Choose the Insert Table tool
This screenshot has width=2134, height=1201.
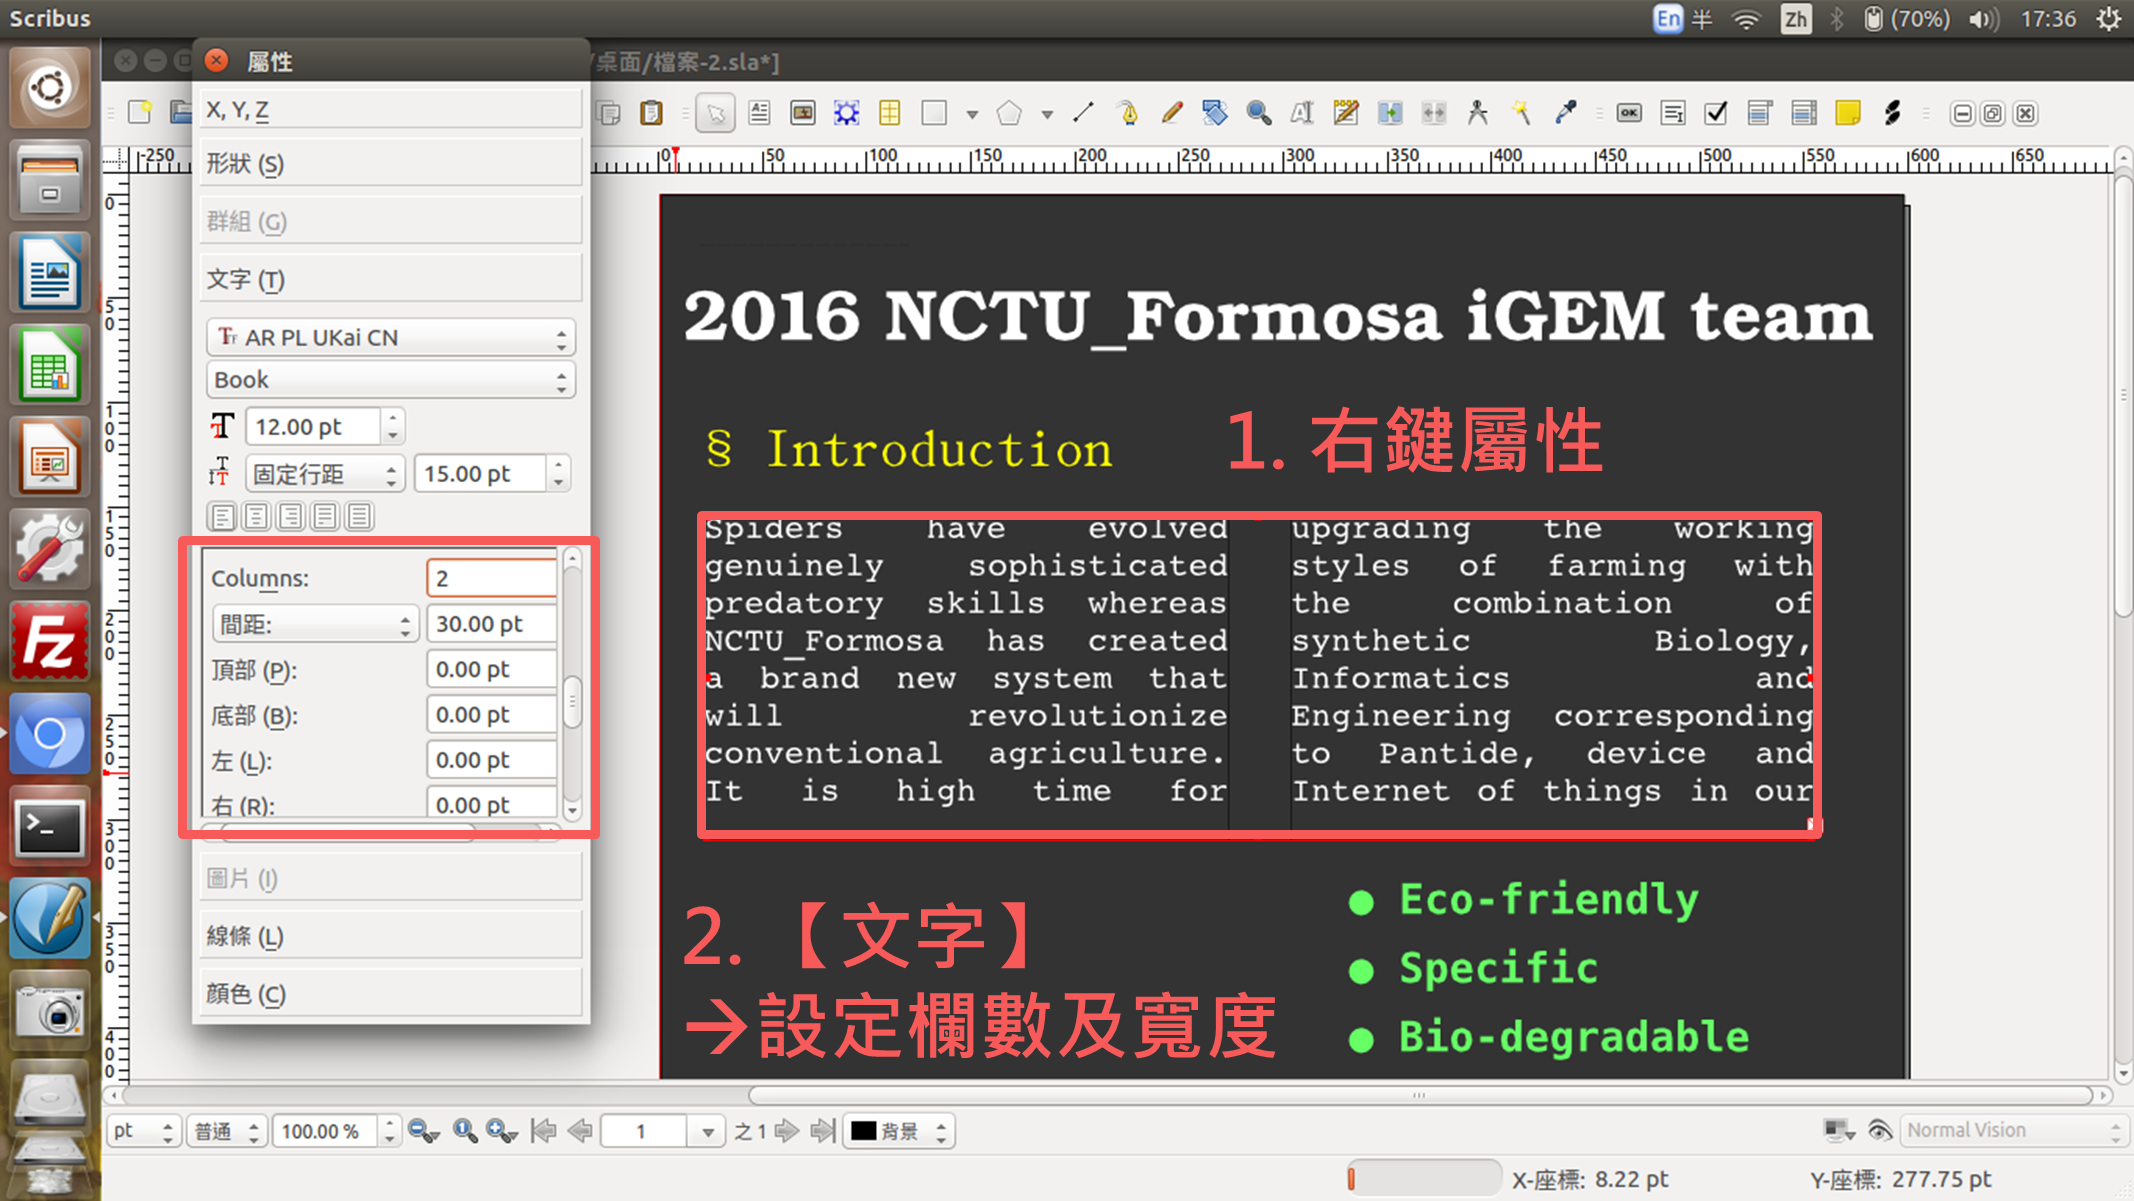[890, 113]
